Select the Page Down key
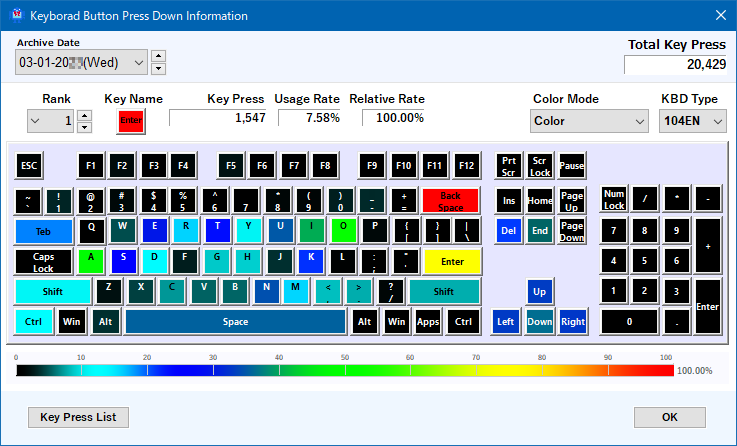The image size is (737, 446). coord(572,231)
